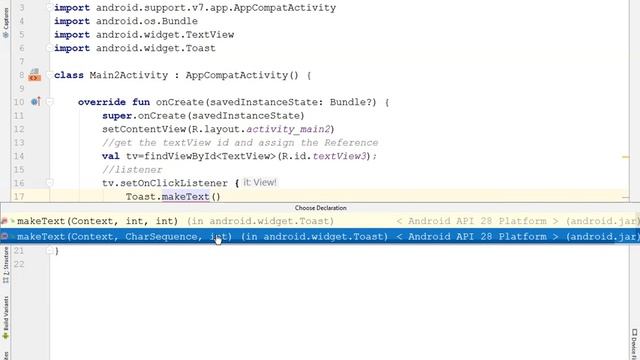The height and width of the screenshot is (360, 640).
Task: Click line number 14 in the gutter
Action: tap(19, 156)
